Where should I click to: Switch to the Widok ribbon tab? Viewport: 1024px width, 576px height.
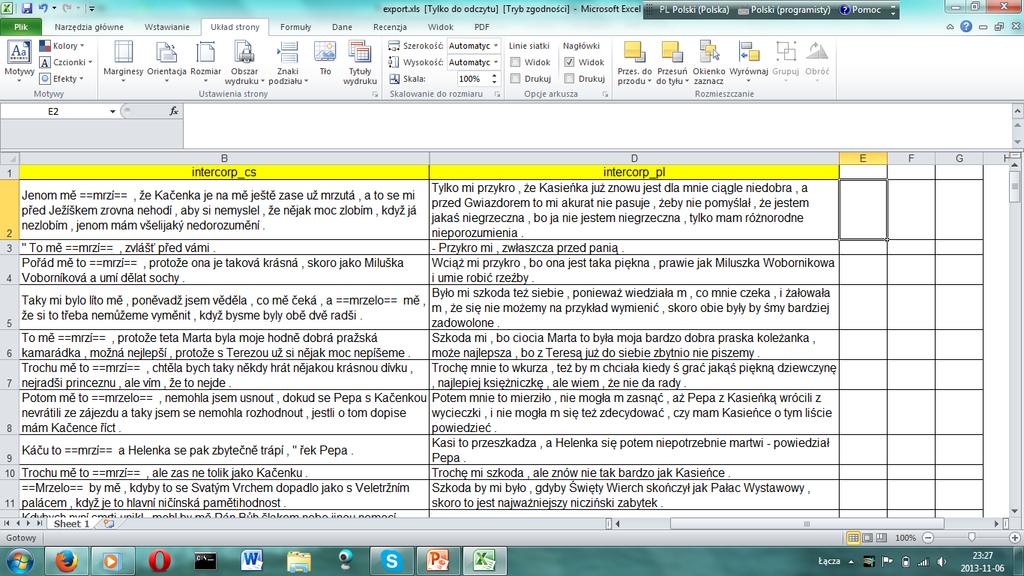pyautogui.click(x=440, y=27)
